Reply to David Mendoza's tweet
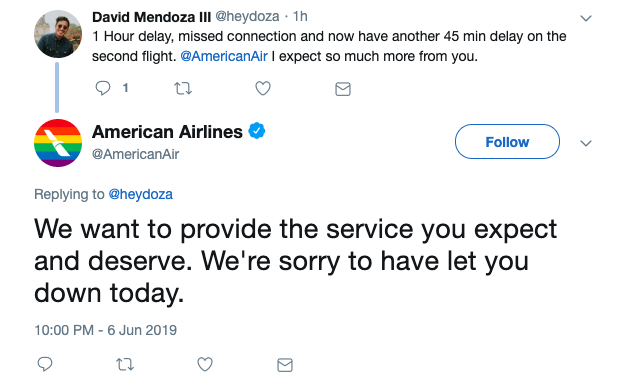The height and width of the screenshot is (392, 630). (103, 88)
